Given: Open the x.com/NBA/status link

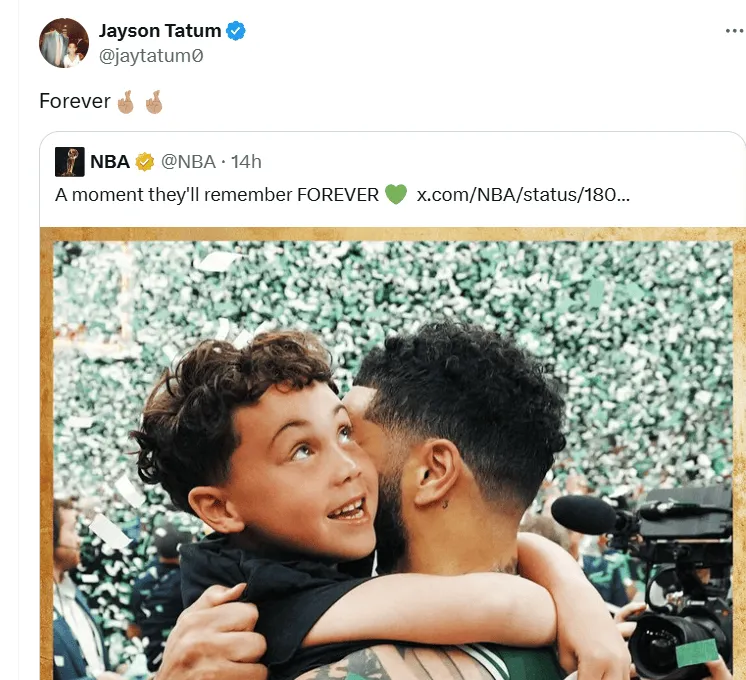Looking at the screenshot, I should click(x=523, y=194).
